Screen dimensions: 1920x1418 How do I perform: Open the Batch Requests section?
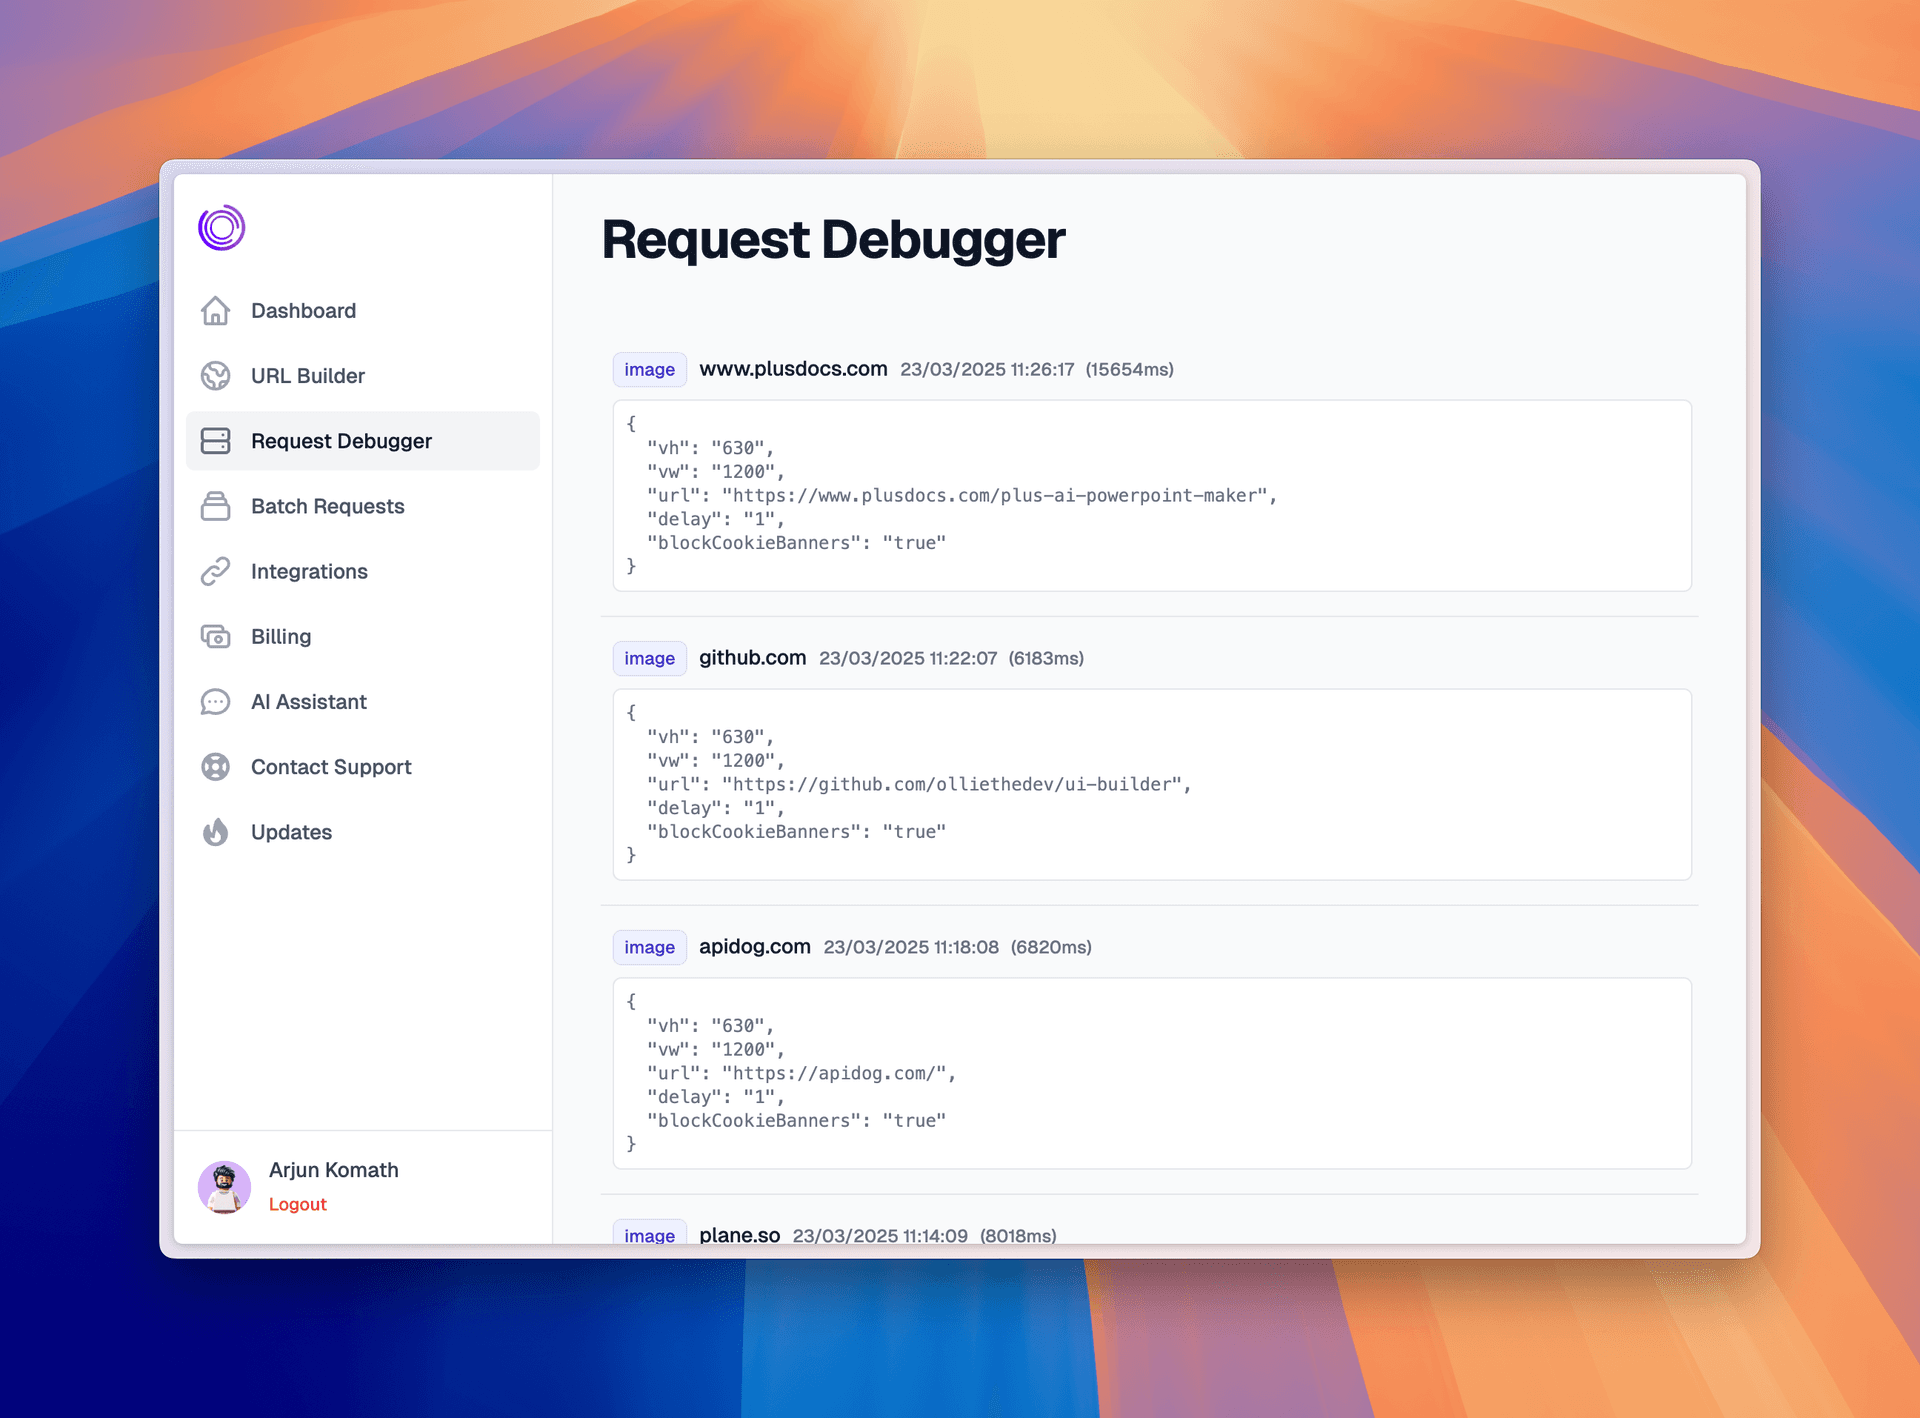327,506
